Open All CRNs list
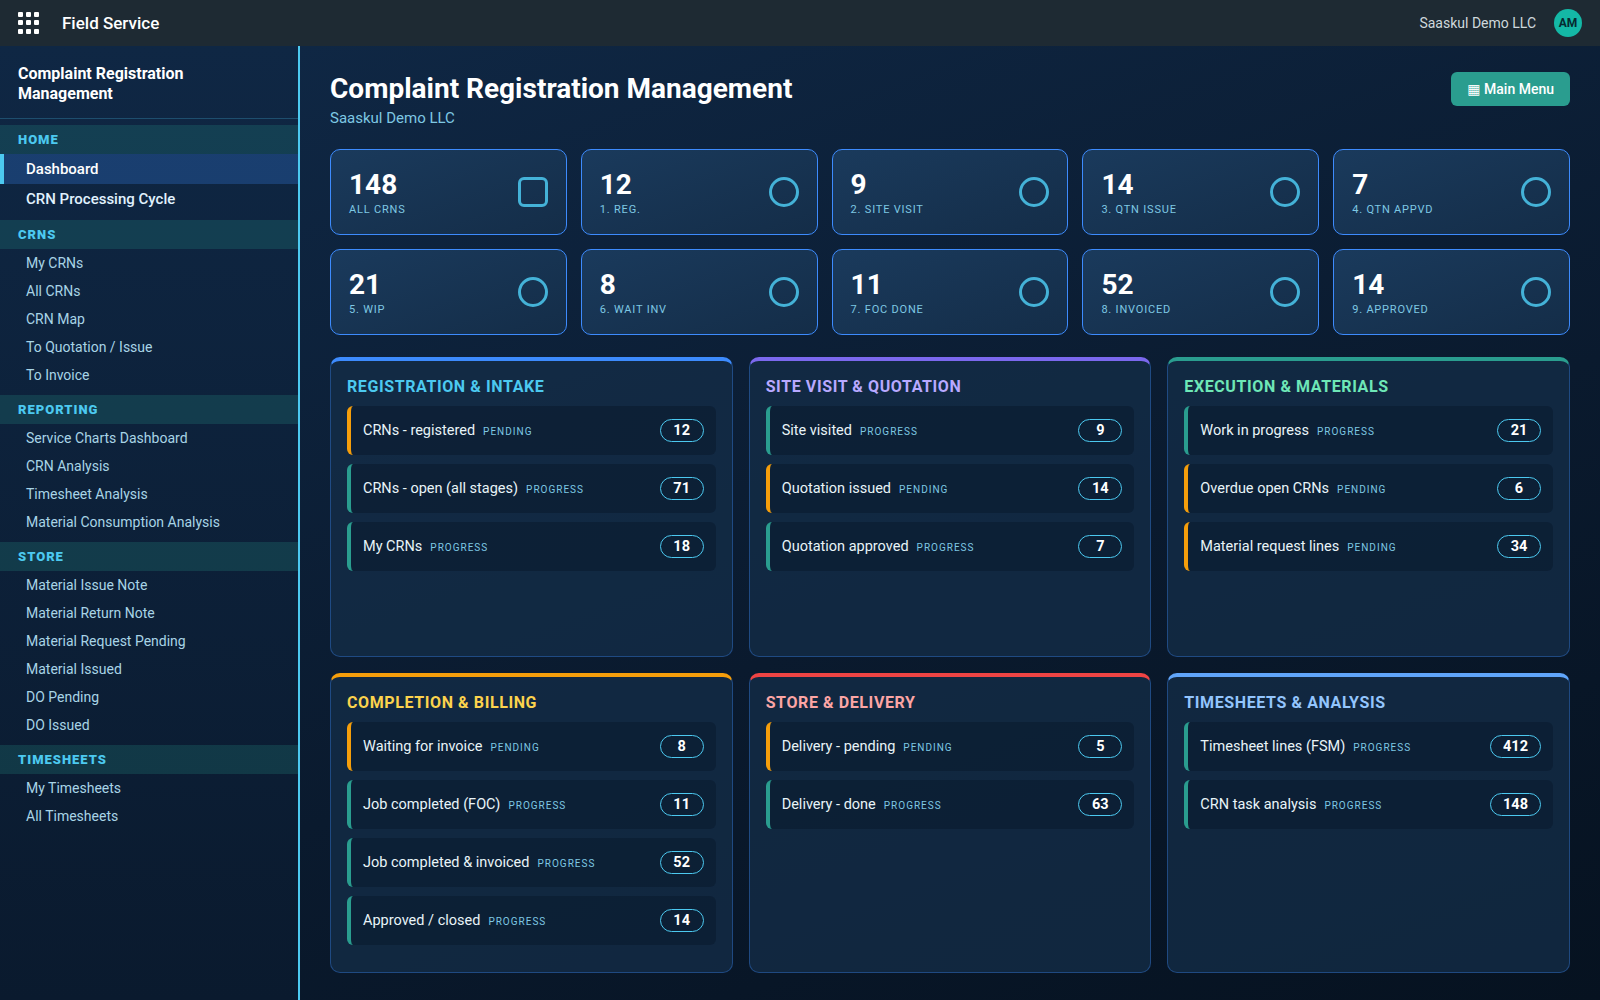Viewport: 1600px width, 1000px height. coord(149,291)
